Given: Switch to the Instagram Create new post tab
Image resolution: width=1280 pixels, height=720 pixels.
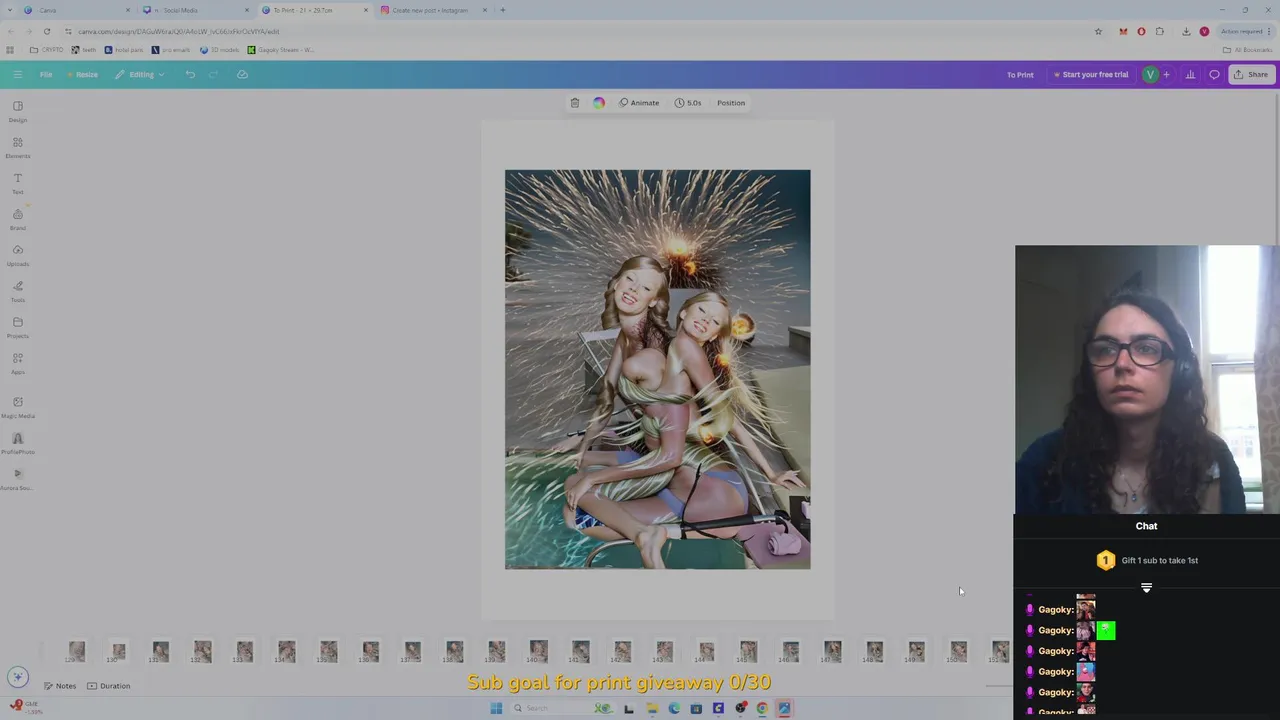Looking at the screenshot, I should point(433,10).
